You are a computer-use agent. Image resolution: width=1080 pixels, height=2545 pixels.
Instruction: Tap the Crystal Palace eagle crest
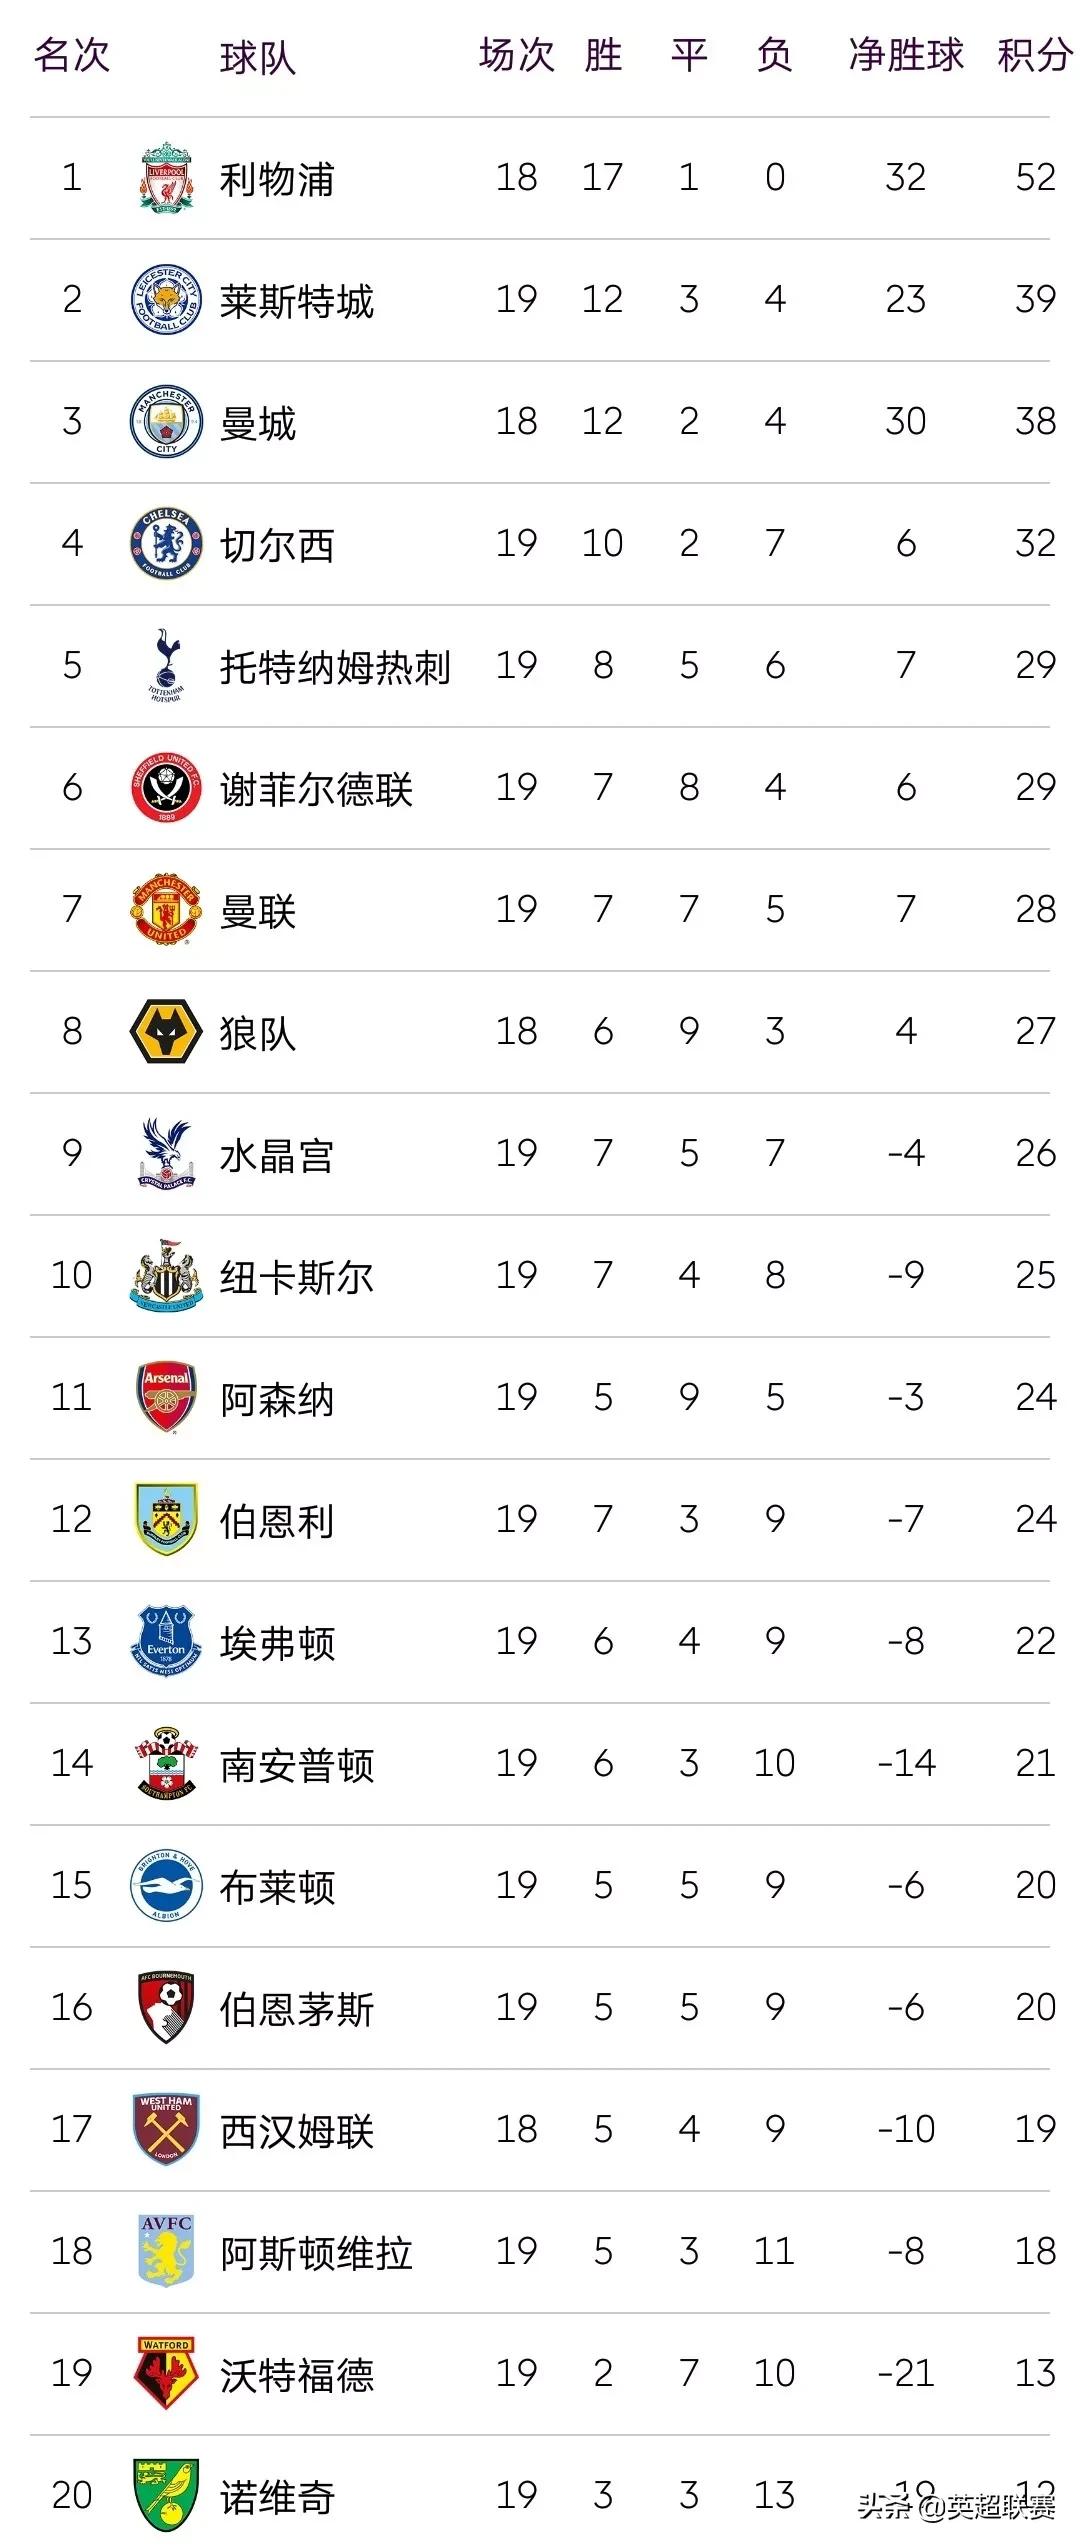[166, 1154]
